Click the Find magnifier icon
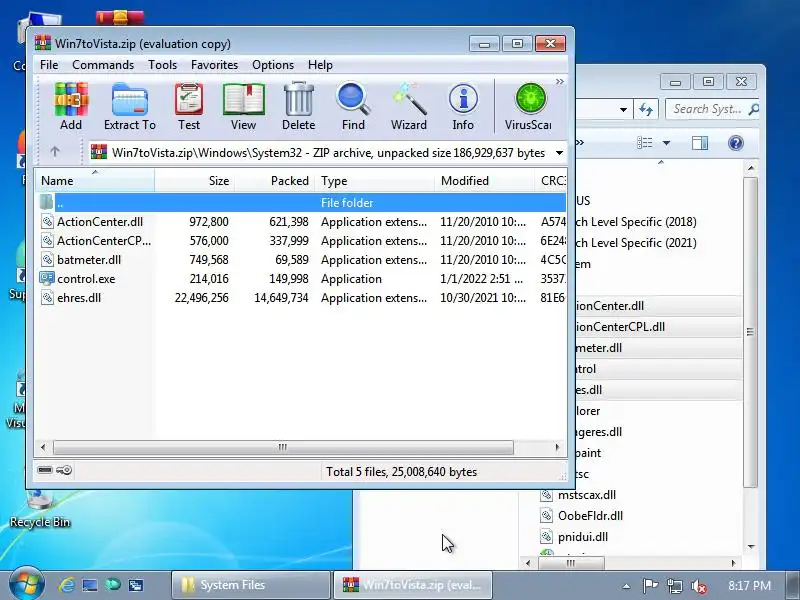This screenshot has height=600, width=800. pyautogui.click(x=353, y=107)
